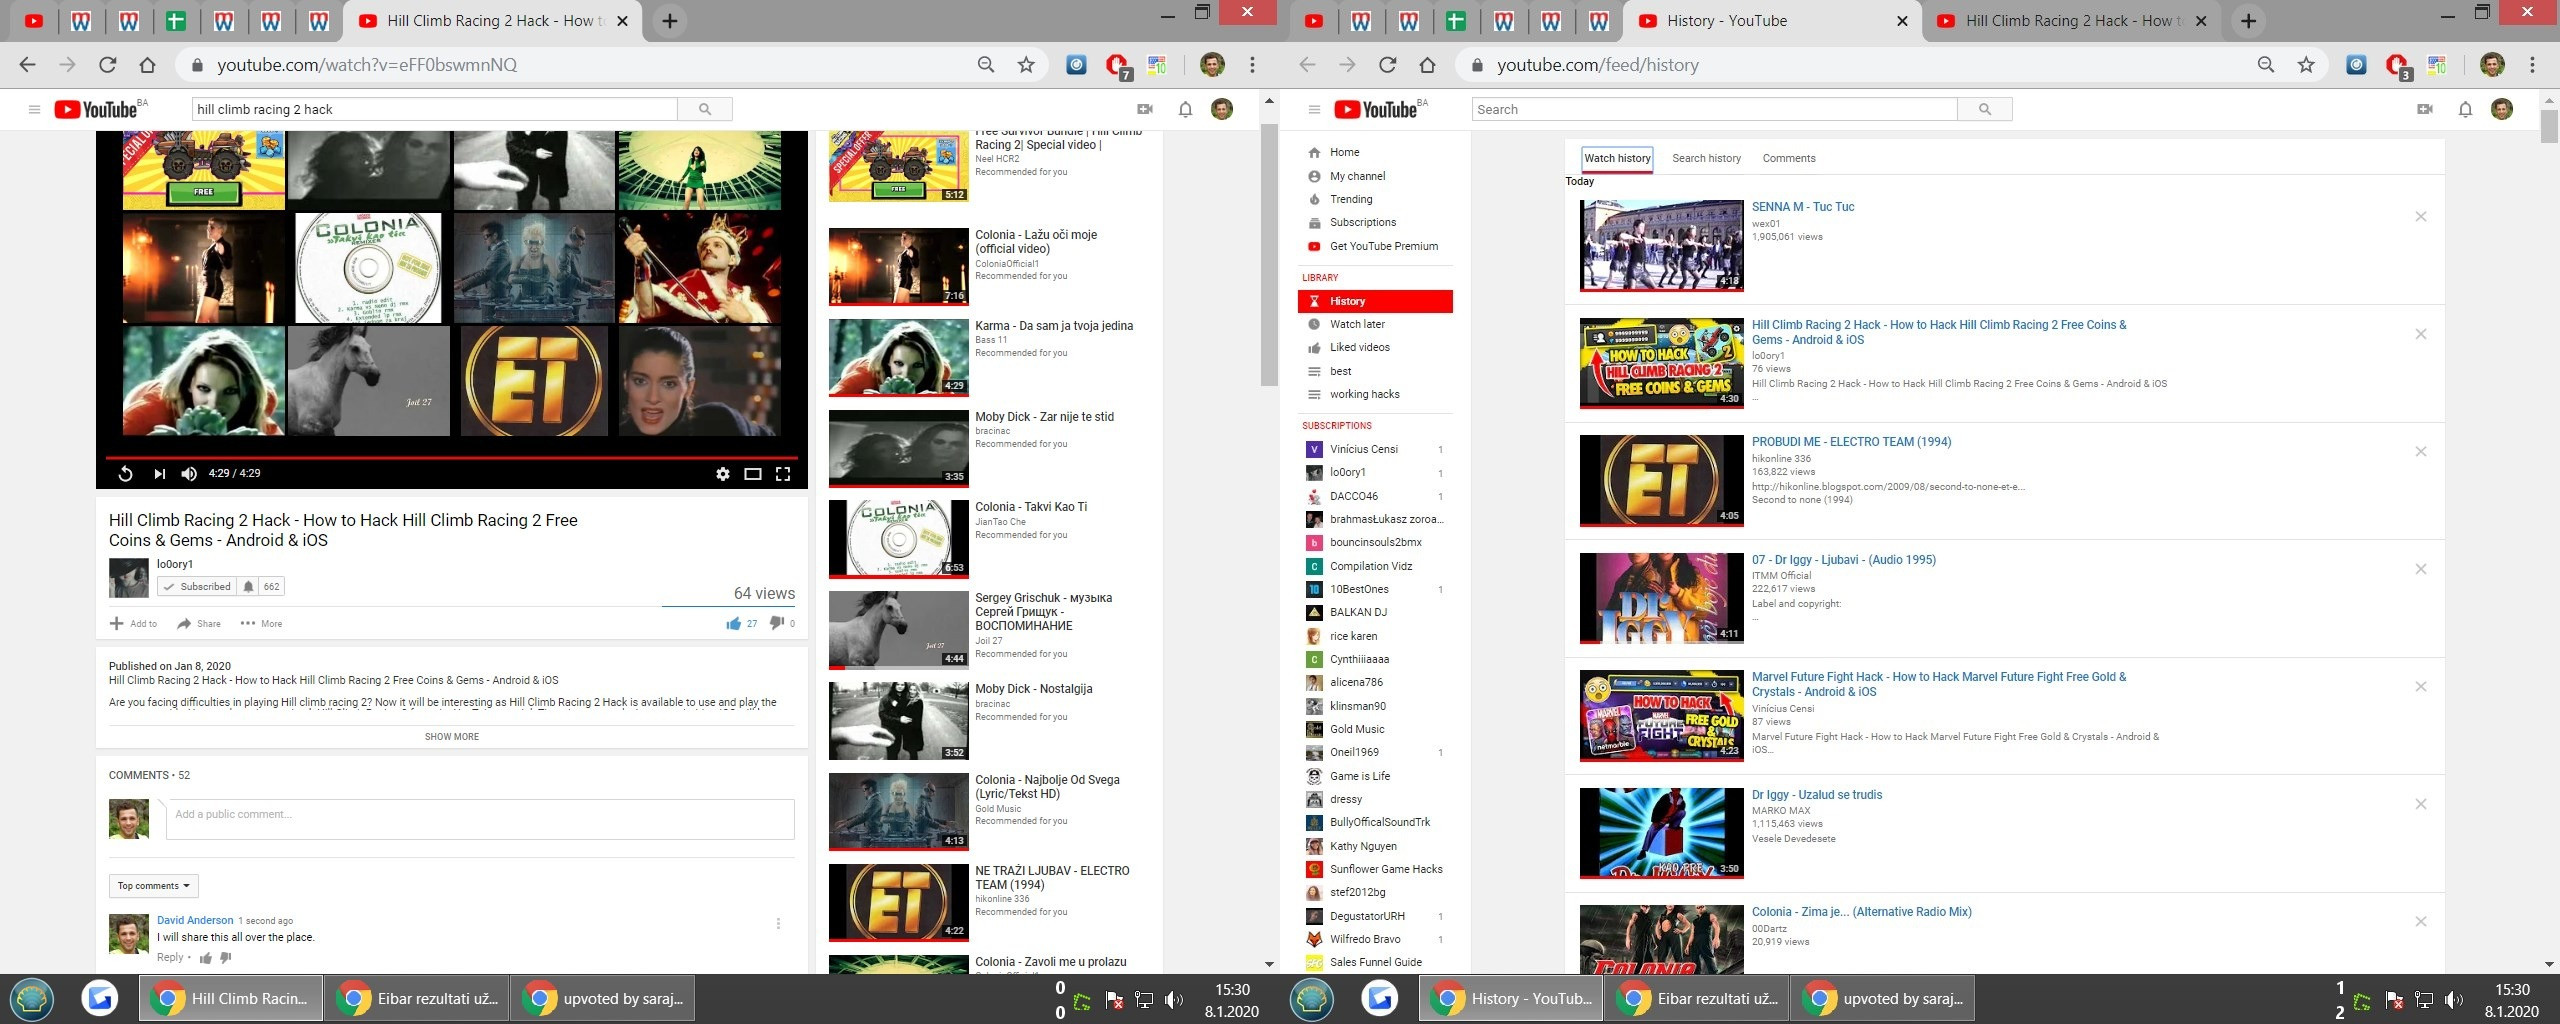Open Eibar rezultati taskbar item on left
Image resolution: width=2560 pixels, height=1024 pixels.
pyautogui.click(x=417, y=998)
